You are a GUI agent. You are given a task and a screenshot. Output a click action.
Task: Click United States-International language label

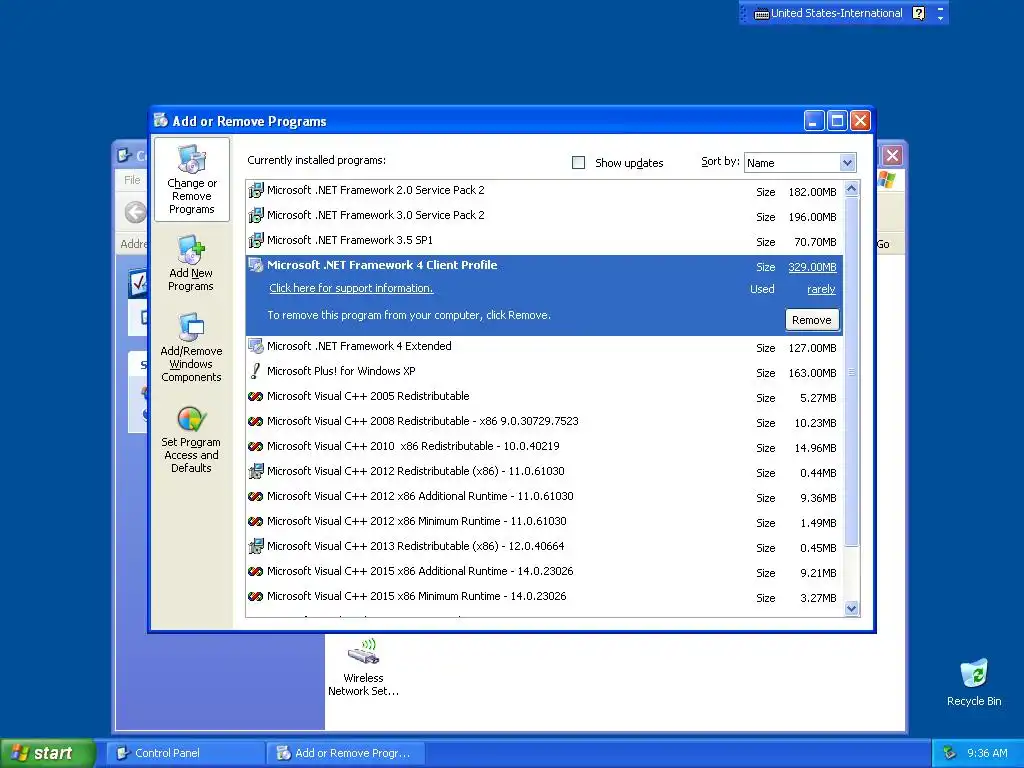tap(837, 13)
